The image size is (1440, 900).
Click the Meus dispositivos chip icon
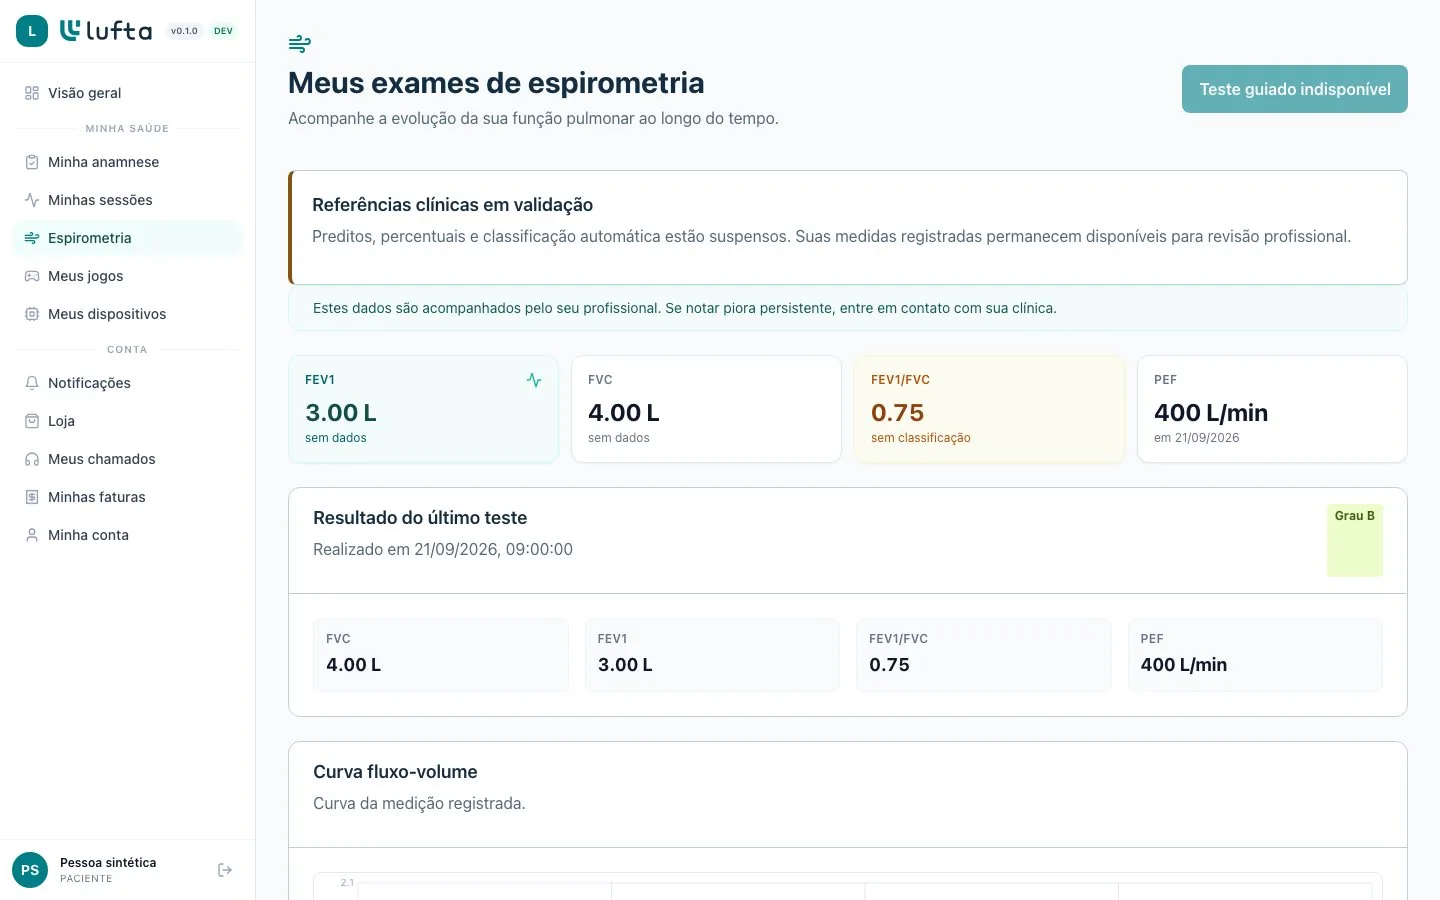[32, 314]
